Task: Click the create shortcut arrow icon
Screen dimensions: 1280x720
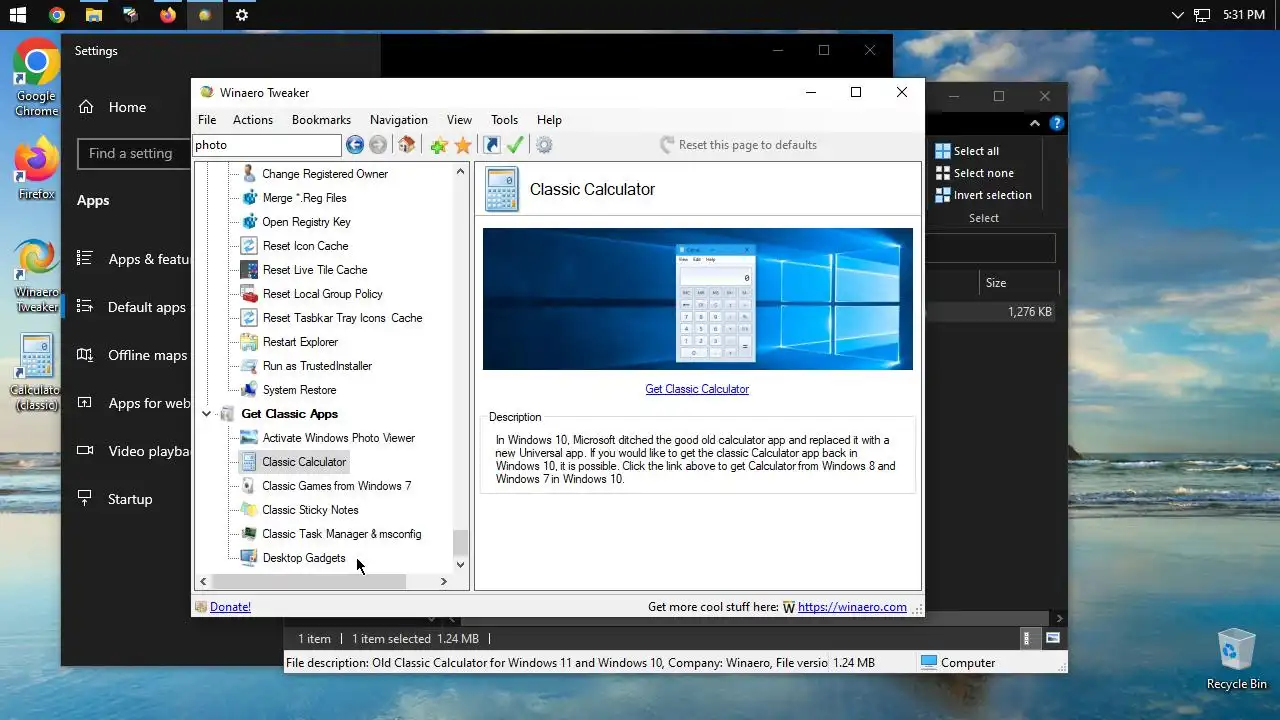Action: [x=492, y=145]
